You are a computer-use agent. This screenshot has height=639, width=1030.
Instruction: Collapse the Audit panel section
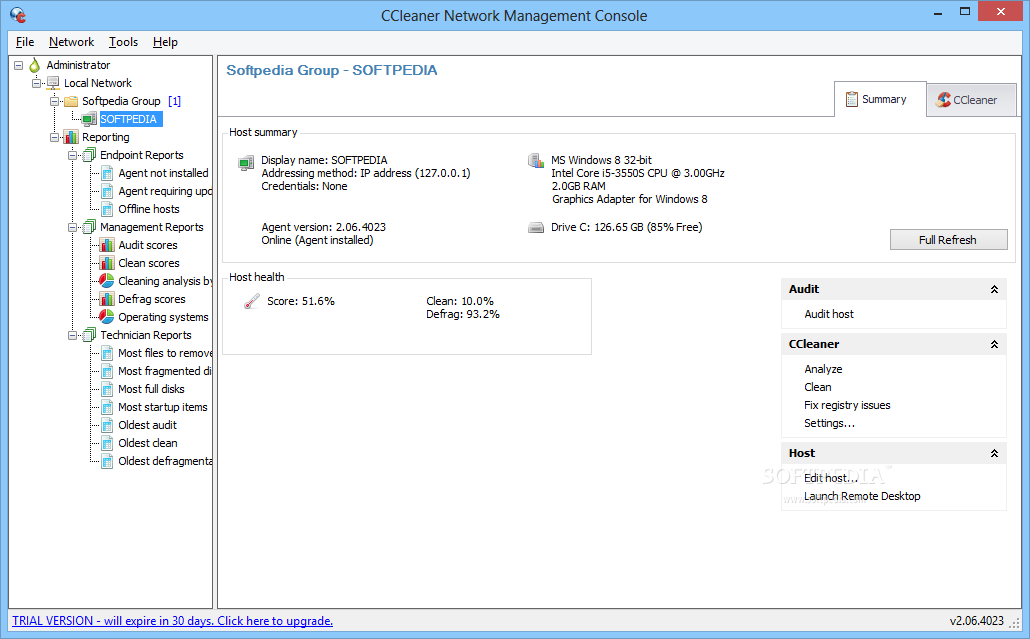tap(994, 290)
